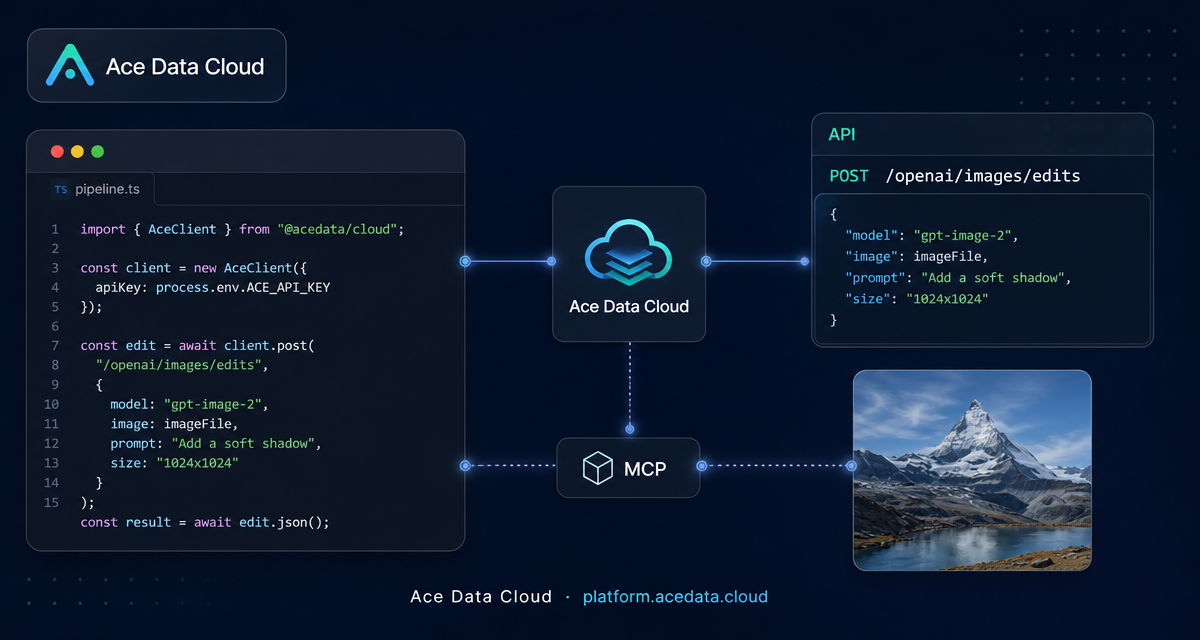The height and width of the screenshot is (640, 1200).
Task: Click the Ace Data Cloud logo icon
Action: point(70,65)
